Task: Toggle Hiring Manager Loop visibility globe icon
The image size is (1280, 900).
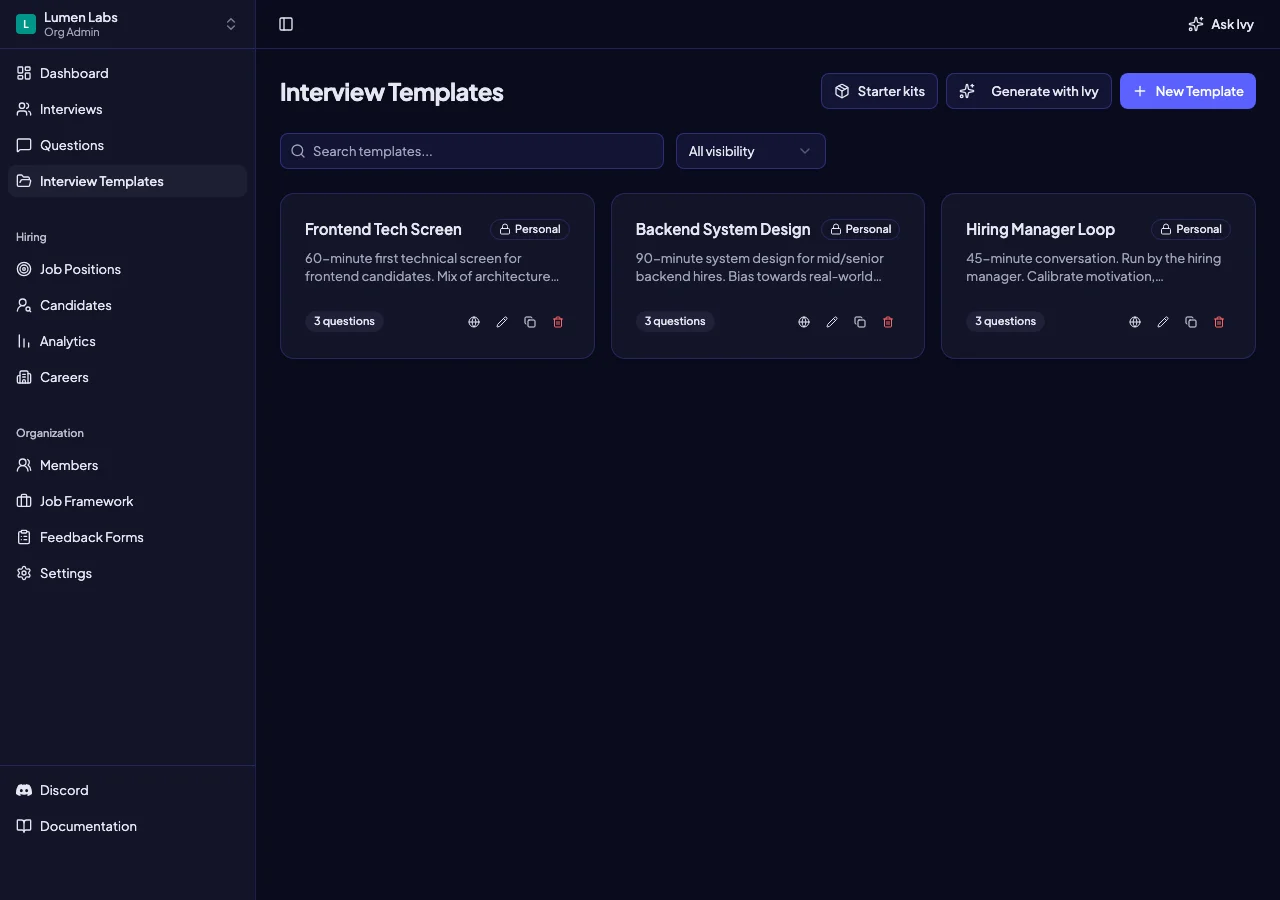Action: [x=1135, y=322]
